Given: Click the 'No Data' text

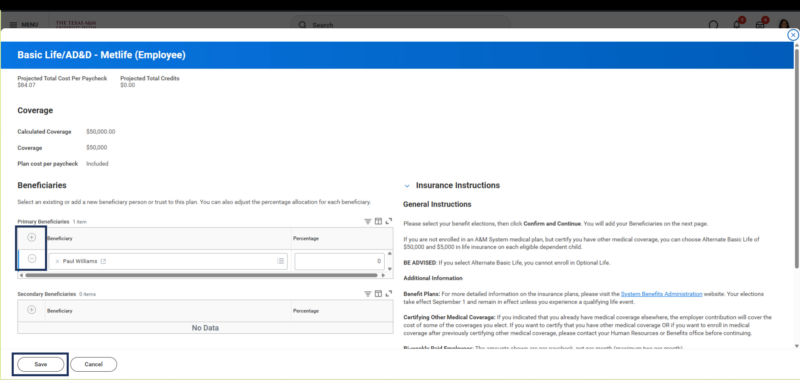Looking at the screenshot, I should point(205,328).
